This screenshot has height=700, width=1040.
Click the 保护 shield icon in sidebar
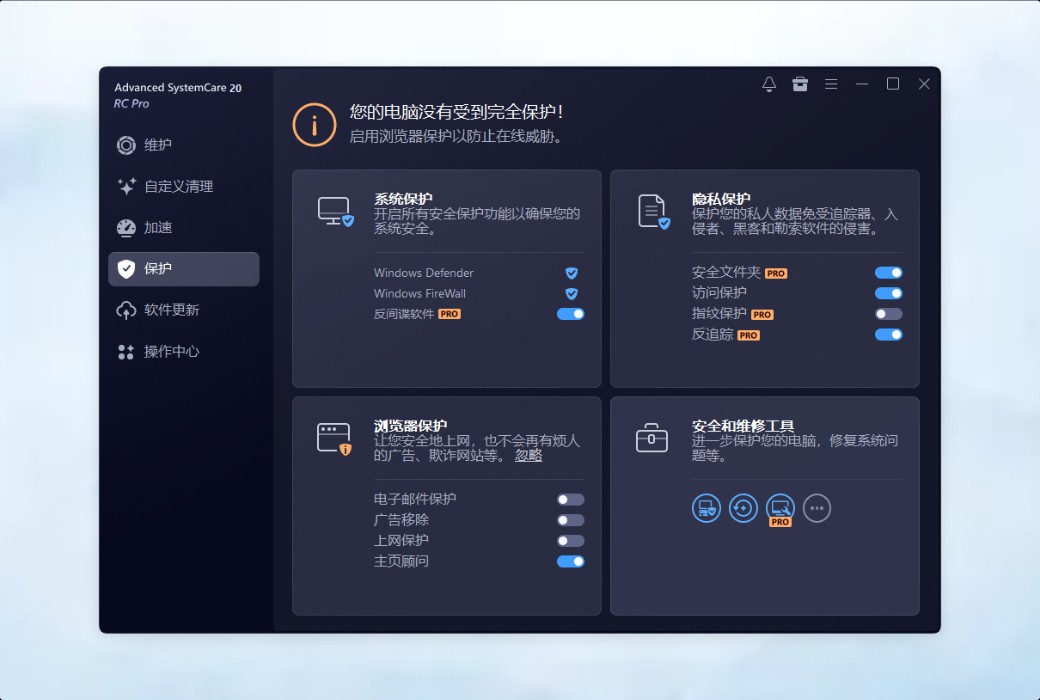coord(126,269)
